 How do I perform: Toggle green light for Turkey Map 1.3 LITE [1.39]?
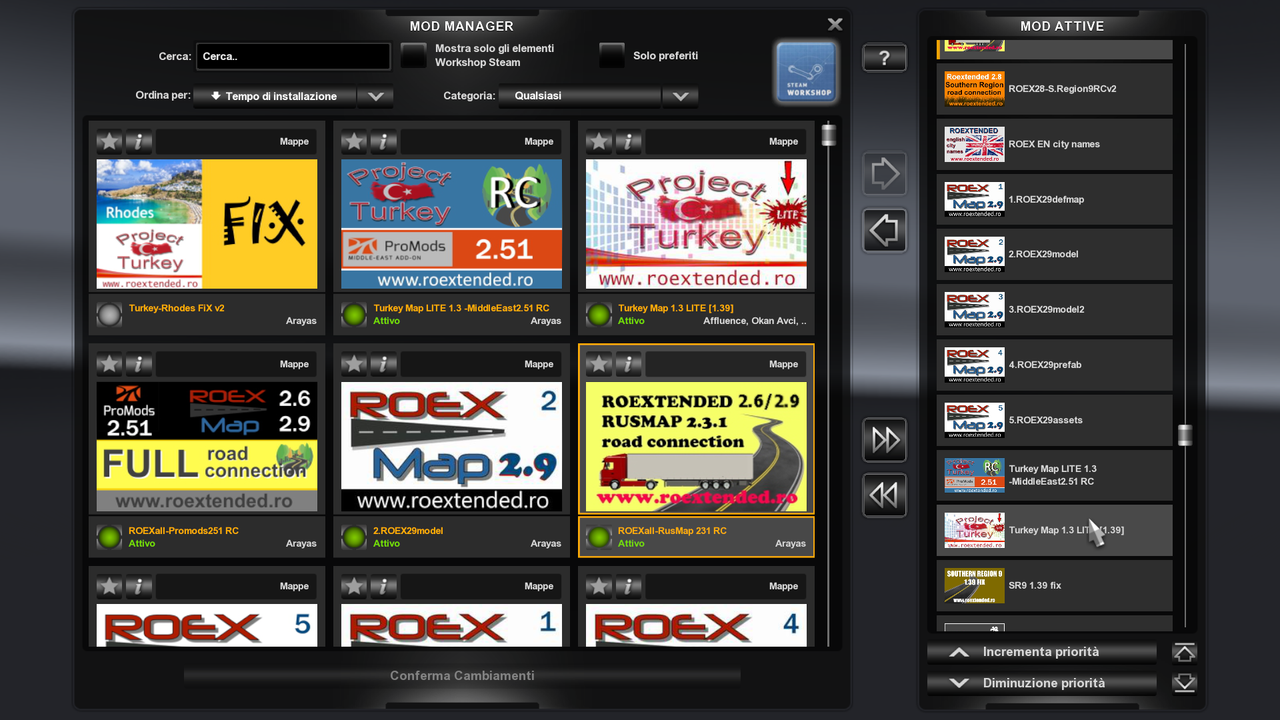(x=599, y=315)
